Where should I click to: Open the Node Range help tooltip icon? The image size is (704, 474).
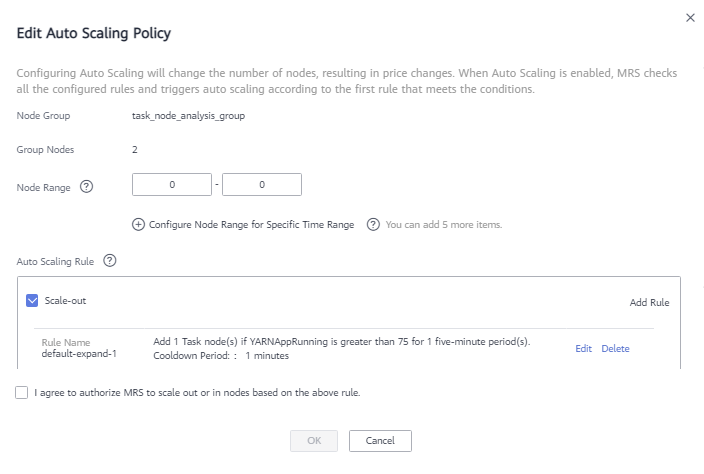click(x=86, y=186)
